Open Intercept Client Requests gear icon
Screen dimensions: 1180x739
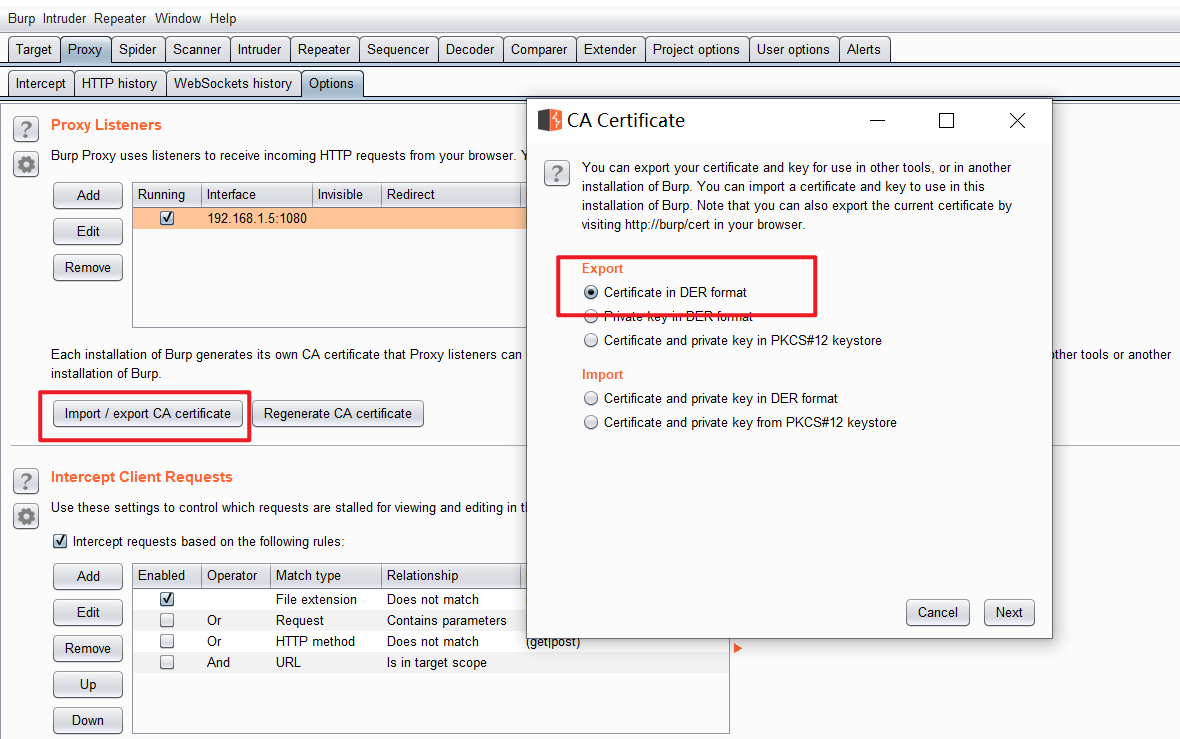(x=26, y=516)
